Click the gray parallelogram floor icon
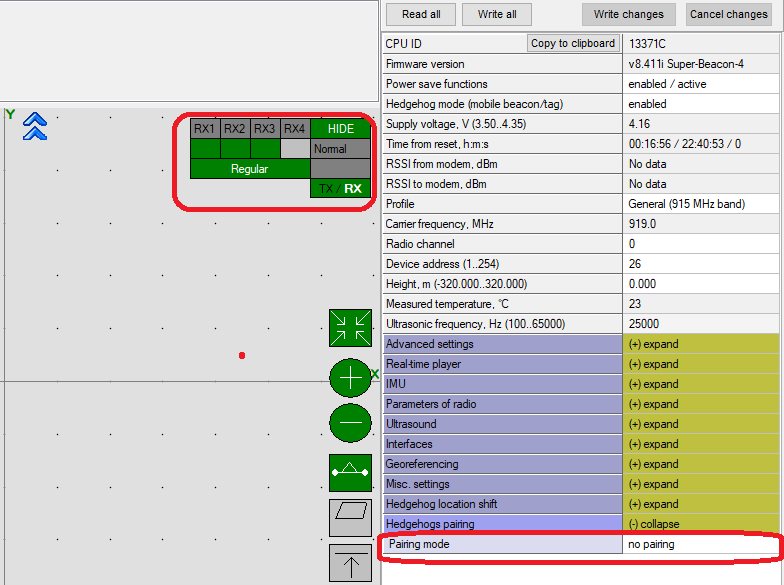Screen dimensions: 784x585 pyautogui.click(x=350, y=518)
